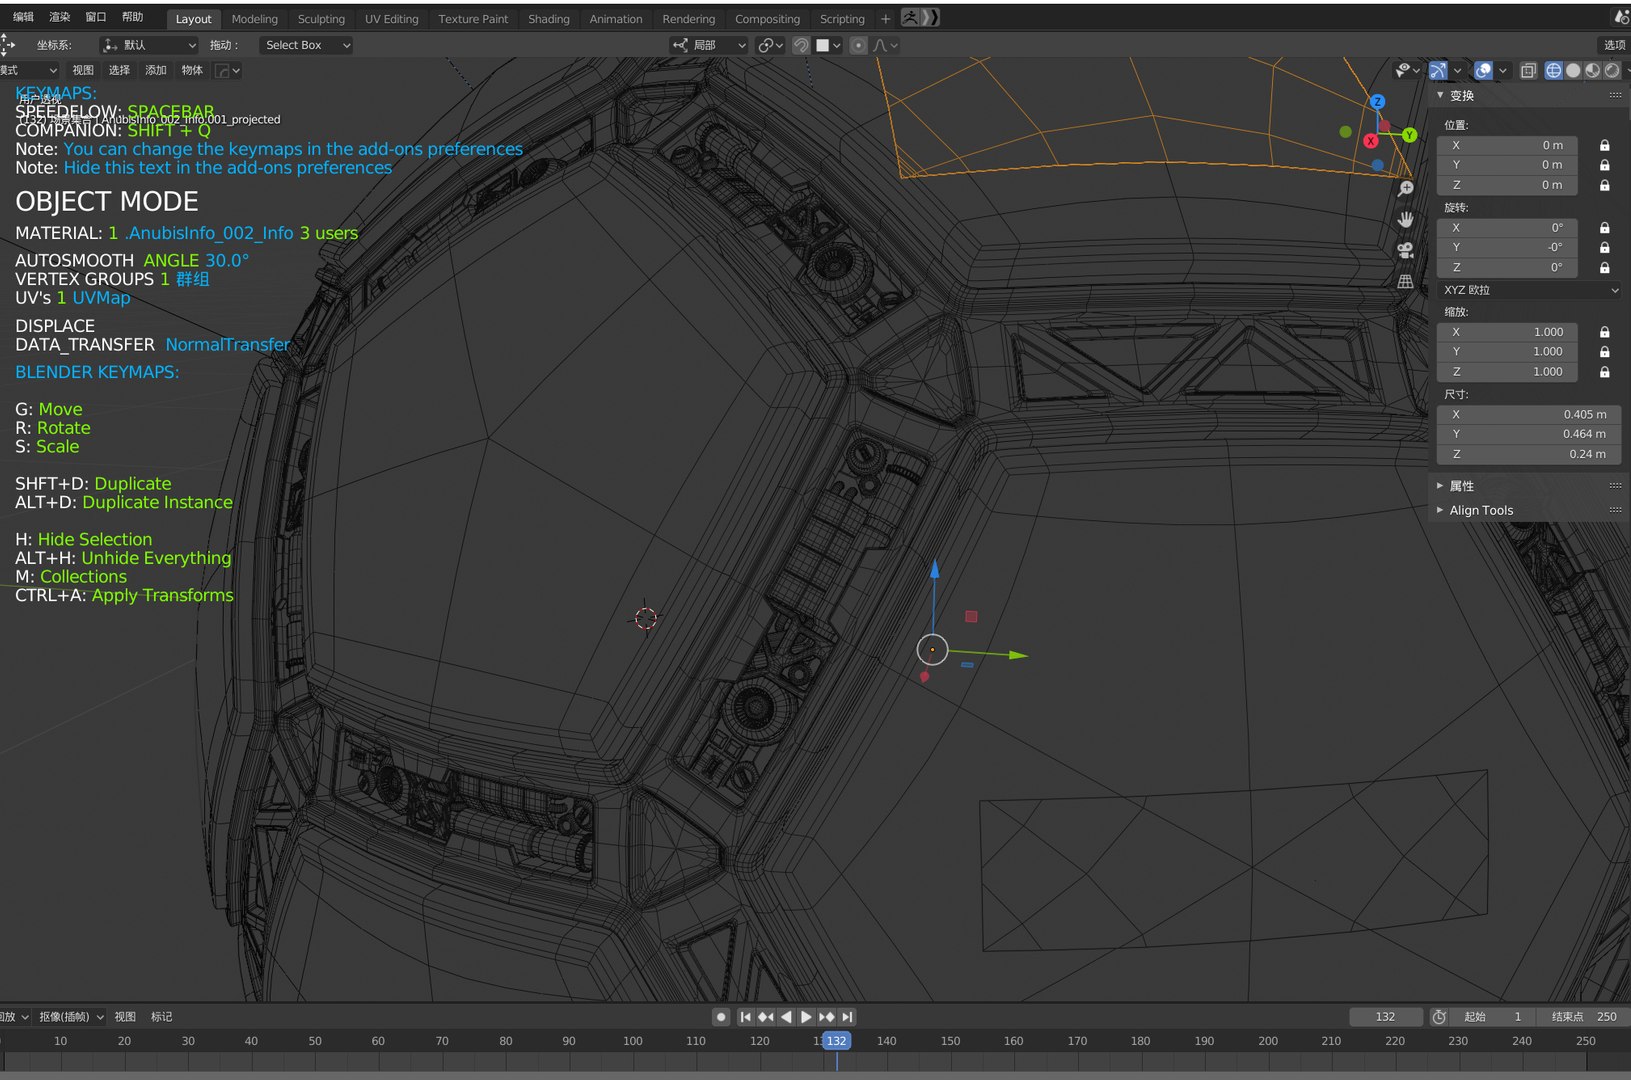The image size is (1631, 1080).
Task: Select solid viewport shading
Action: pyautogui.click(x=1573, y=70)
